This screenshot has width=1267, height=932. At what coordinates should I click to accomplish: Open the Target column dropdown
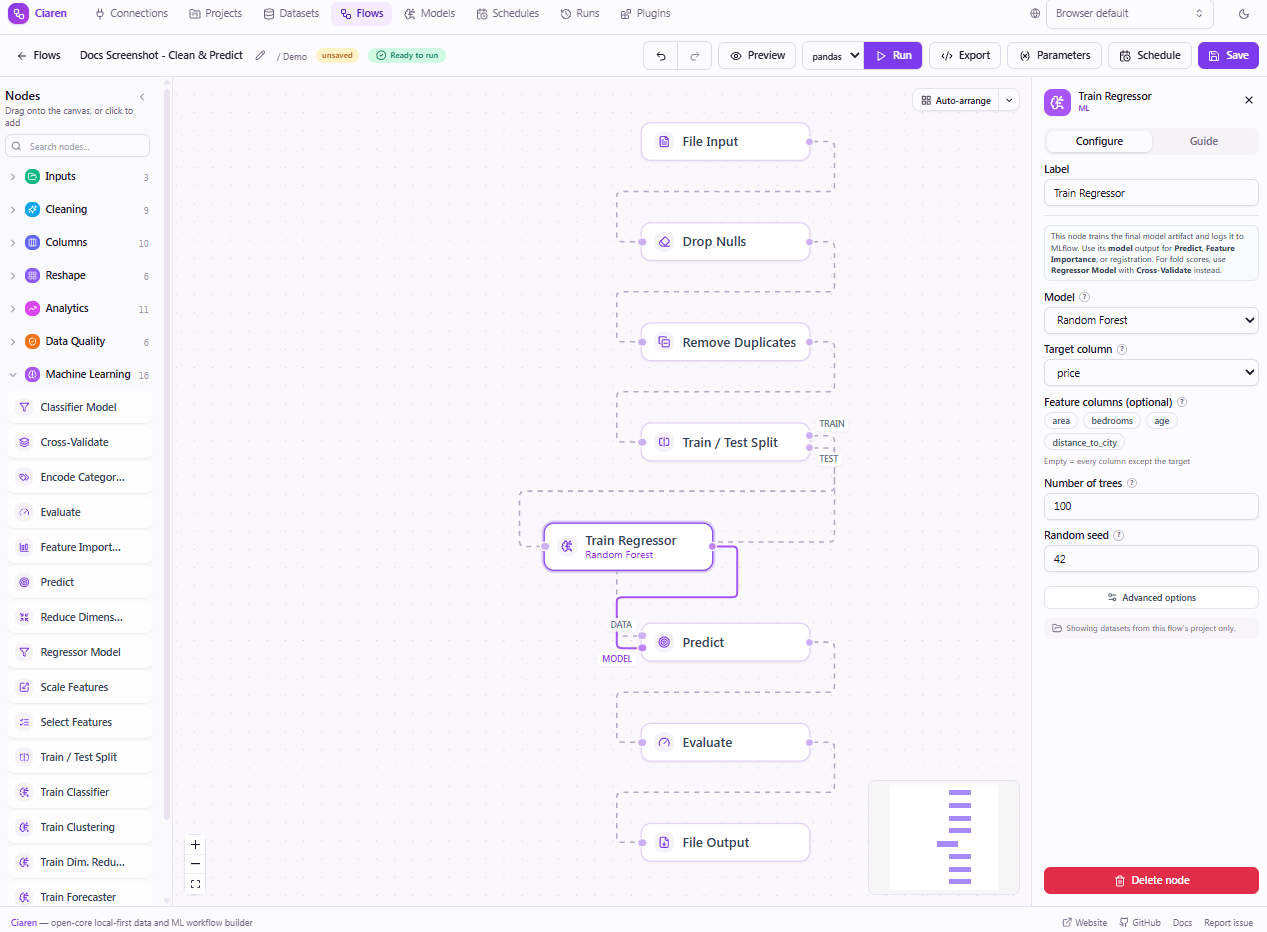1151,373
